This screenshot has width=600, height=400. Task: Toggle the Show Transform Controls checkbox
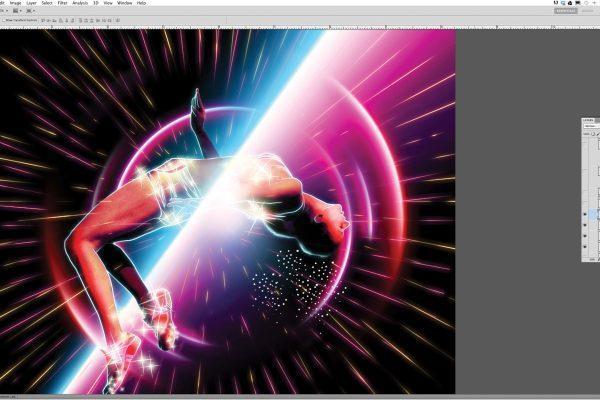[4, 20]
